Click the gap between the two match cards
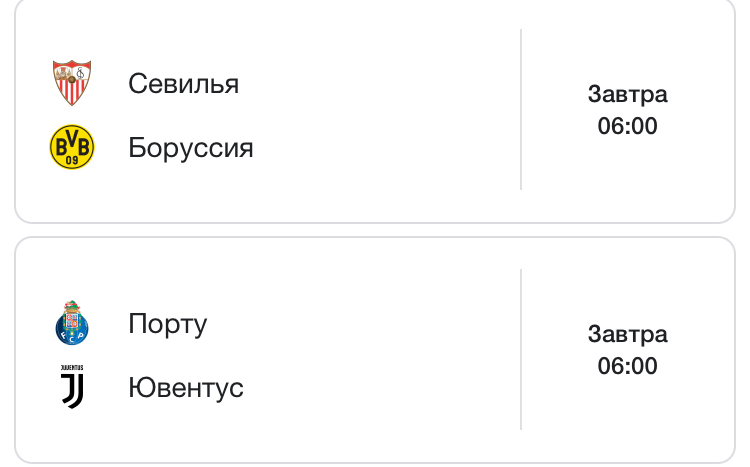 pyautogui.click(x=375, y=230)
